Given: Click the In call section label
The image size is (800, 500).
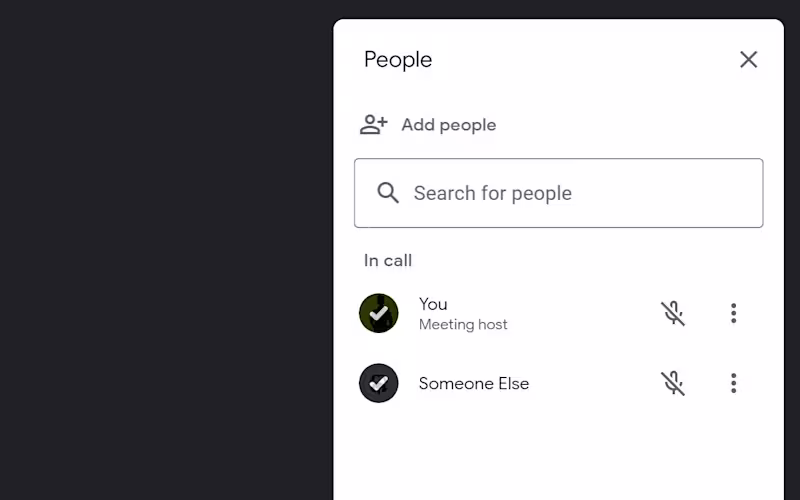Looking at the screenshot, I should (388, 261).
